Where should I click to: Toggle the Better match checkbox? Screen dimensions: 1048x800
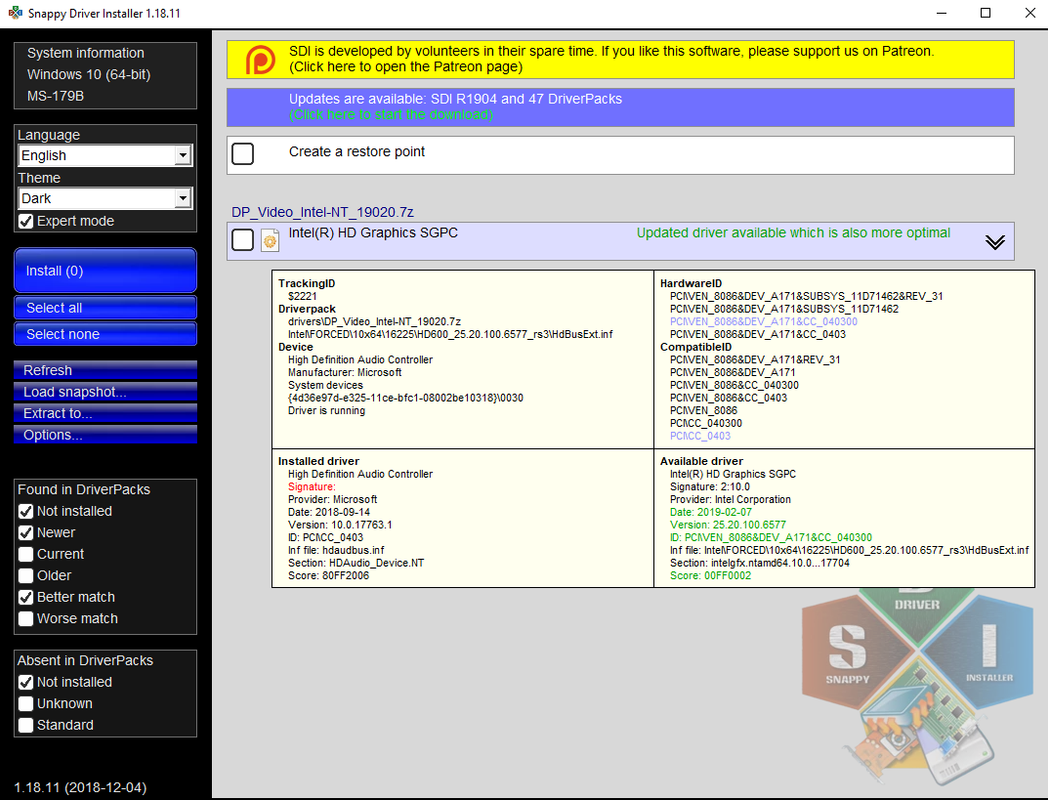[26, 597]
